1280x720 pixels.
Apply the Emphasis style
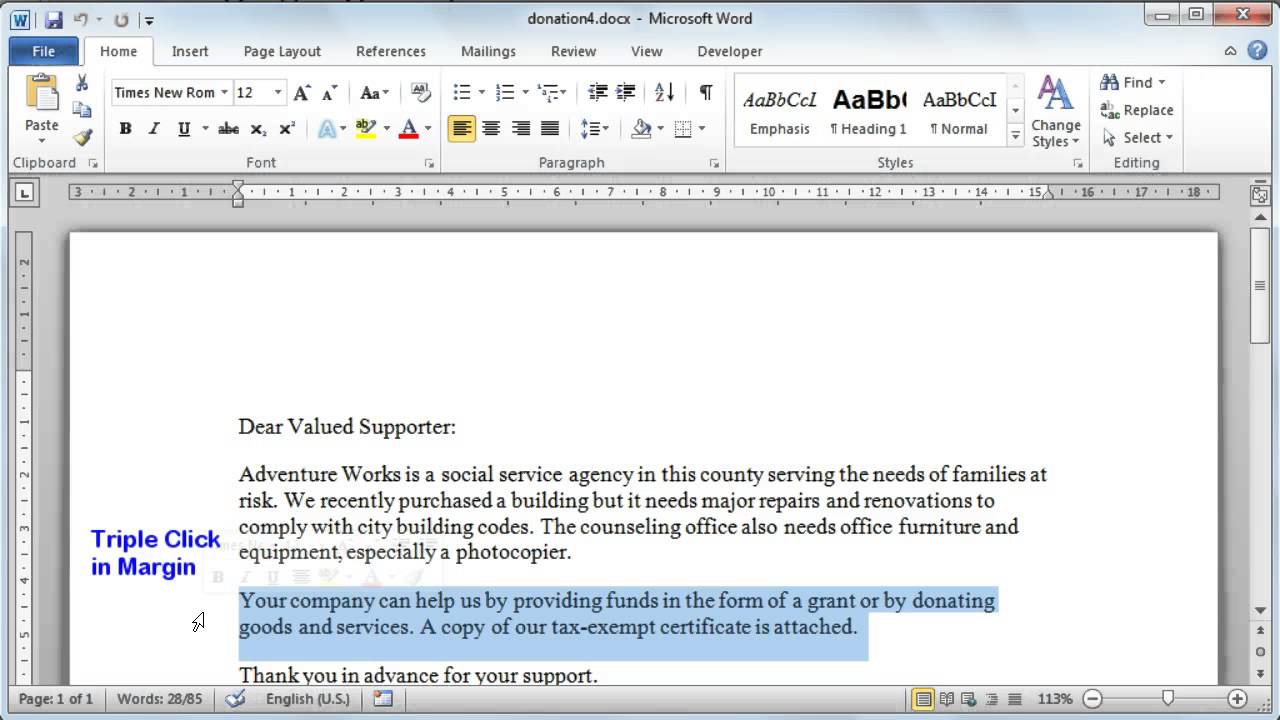click(780, 110)
